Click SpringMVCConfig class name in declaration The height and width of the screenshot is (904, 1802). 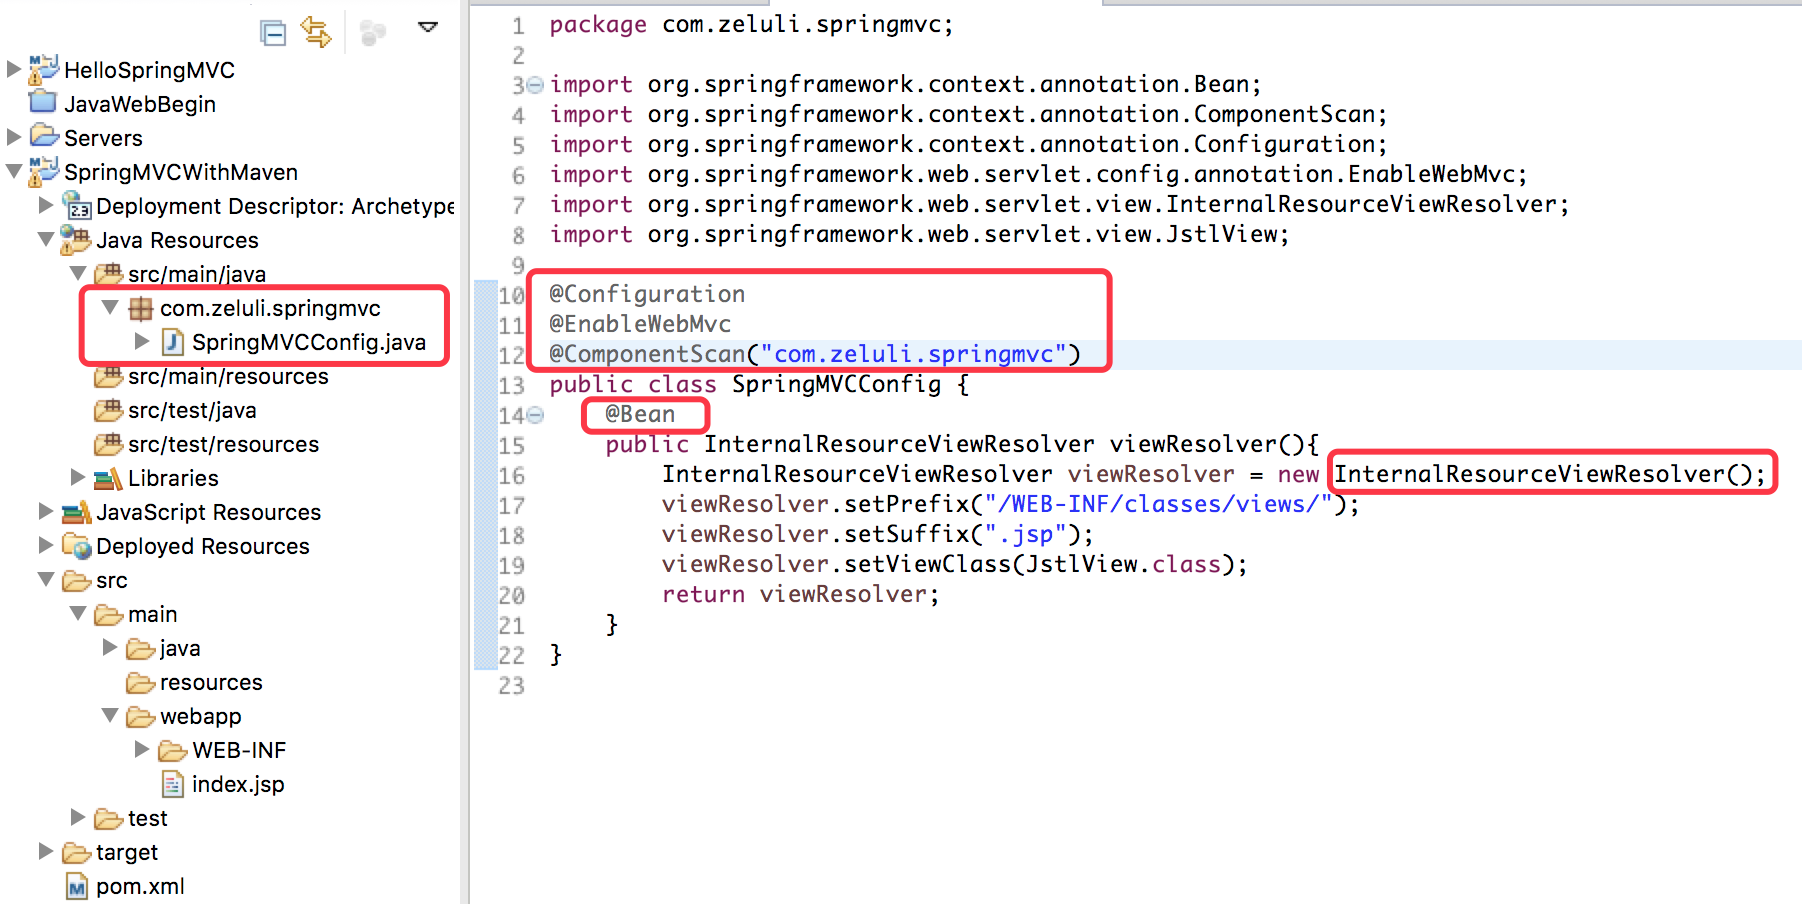pyautogui.click(x=836, y=384)
